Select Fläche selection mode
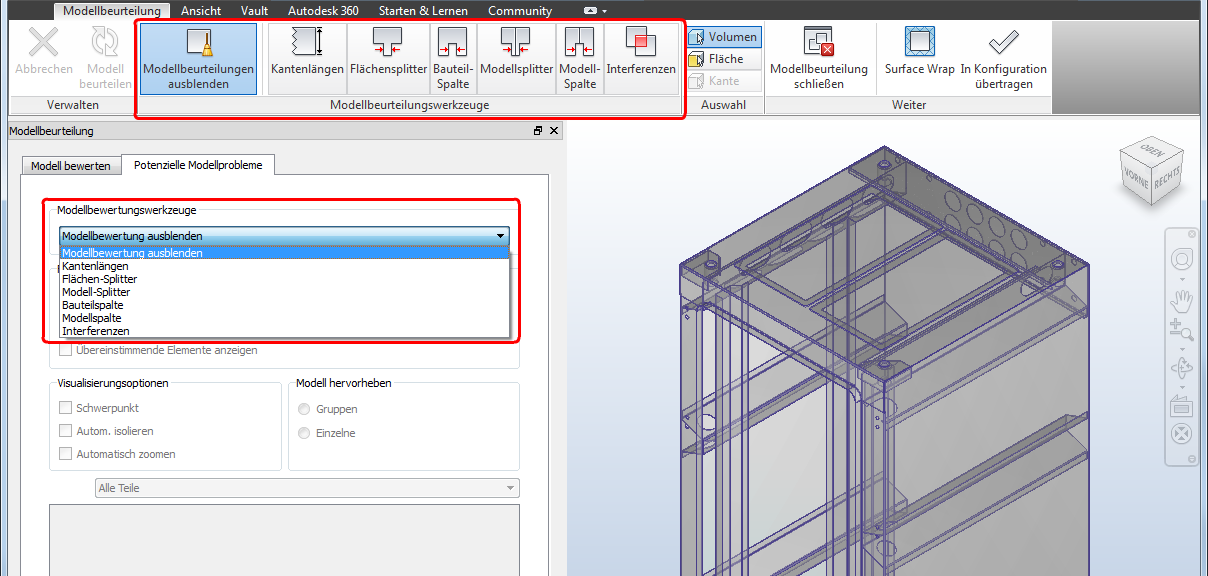Viewport: 1208px width, 576px height. 724,59
